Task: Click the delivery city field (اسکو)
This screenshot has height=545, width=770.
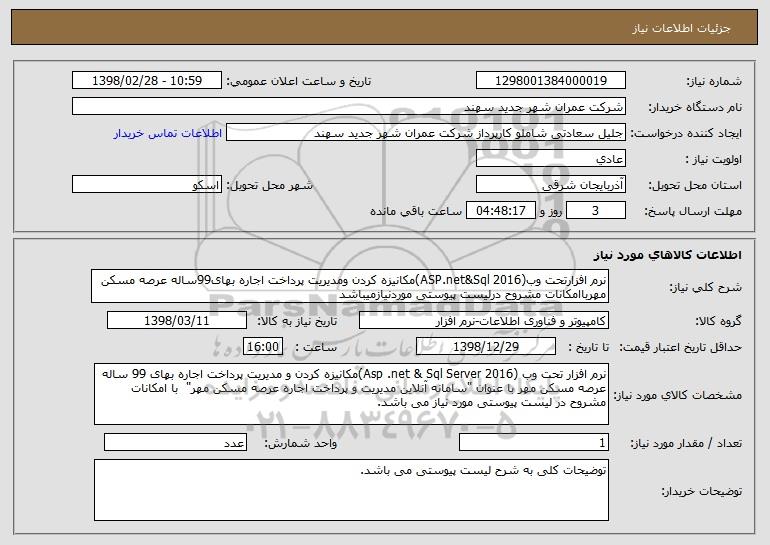Action: 147,185
